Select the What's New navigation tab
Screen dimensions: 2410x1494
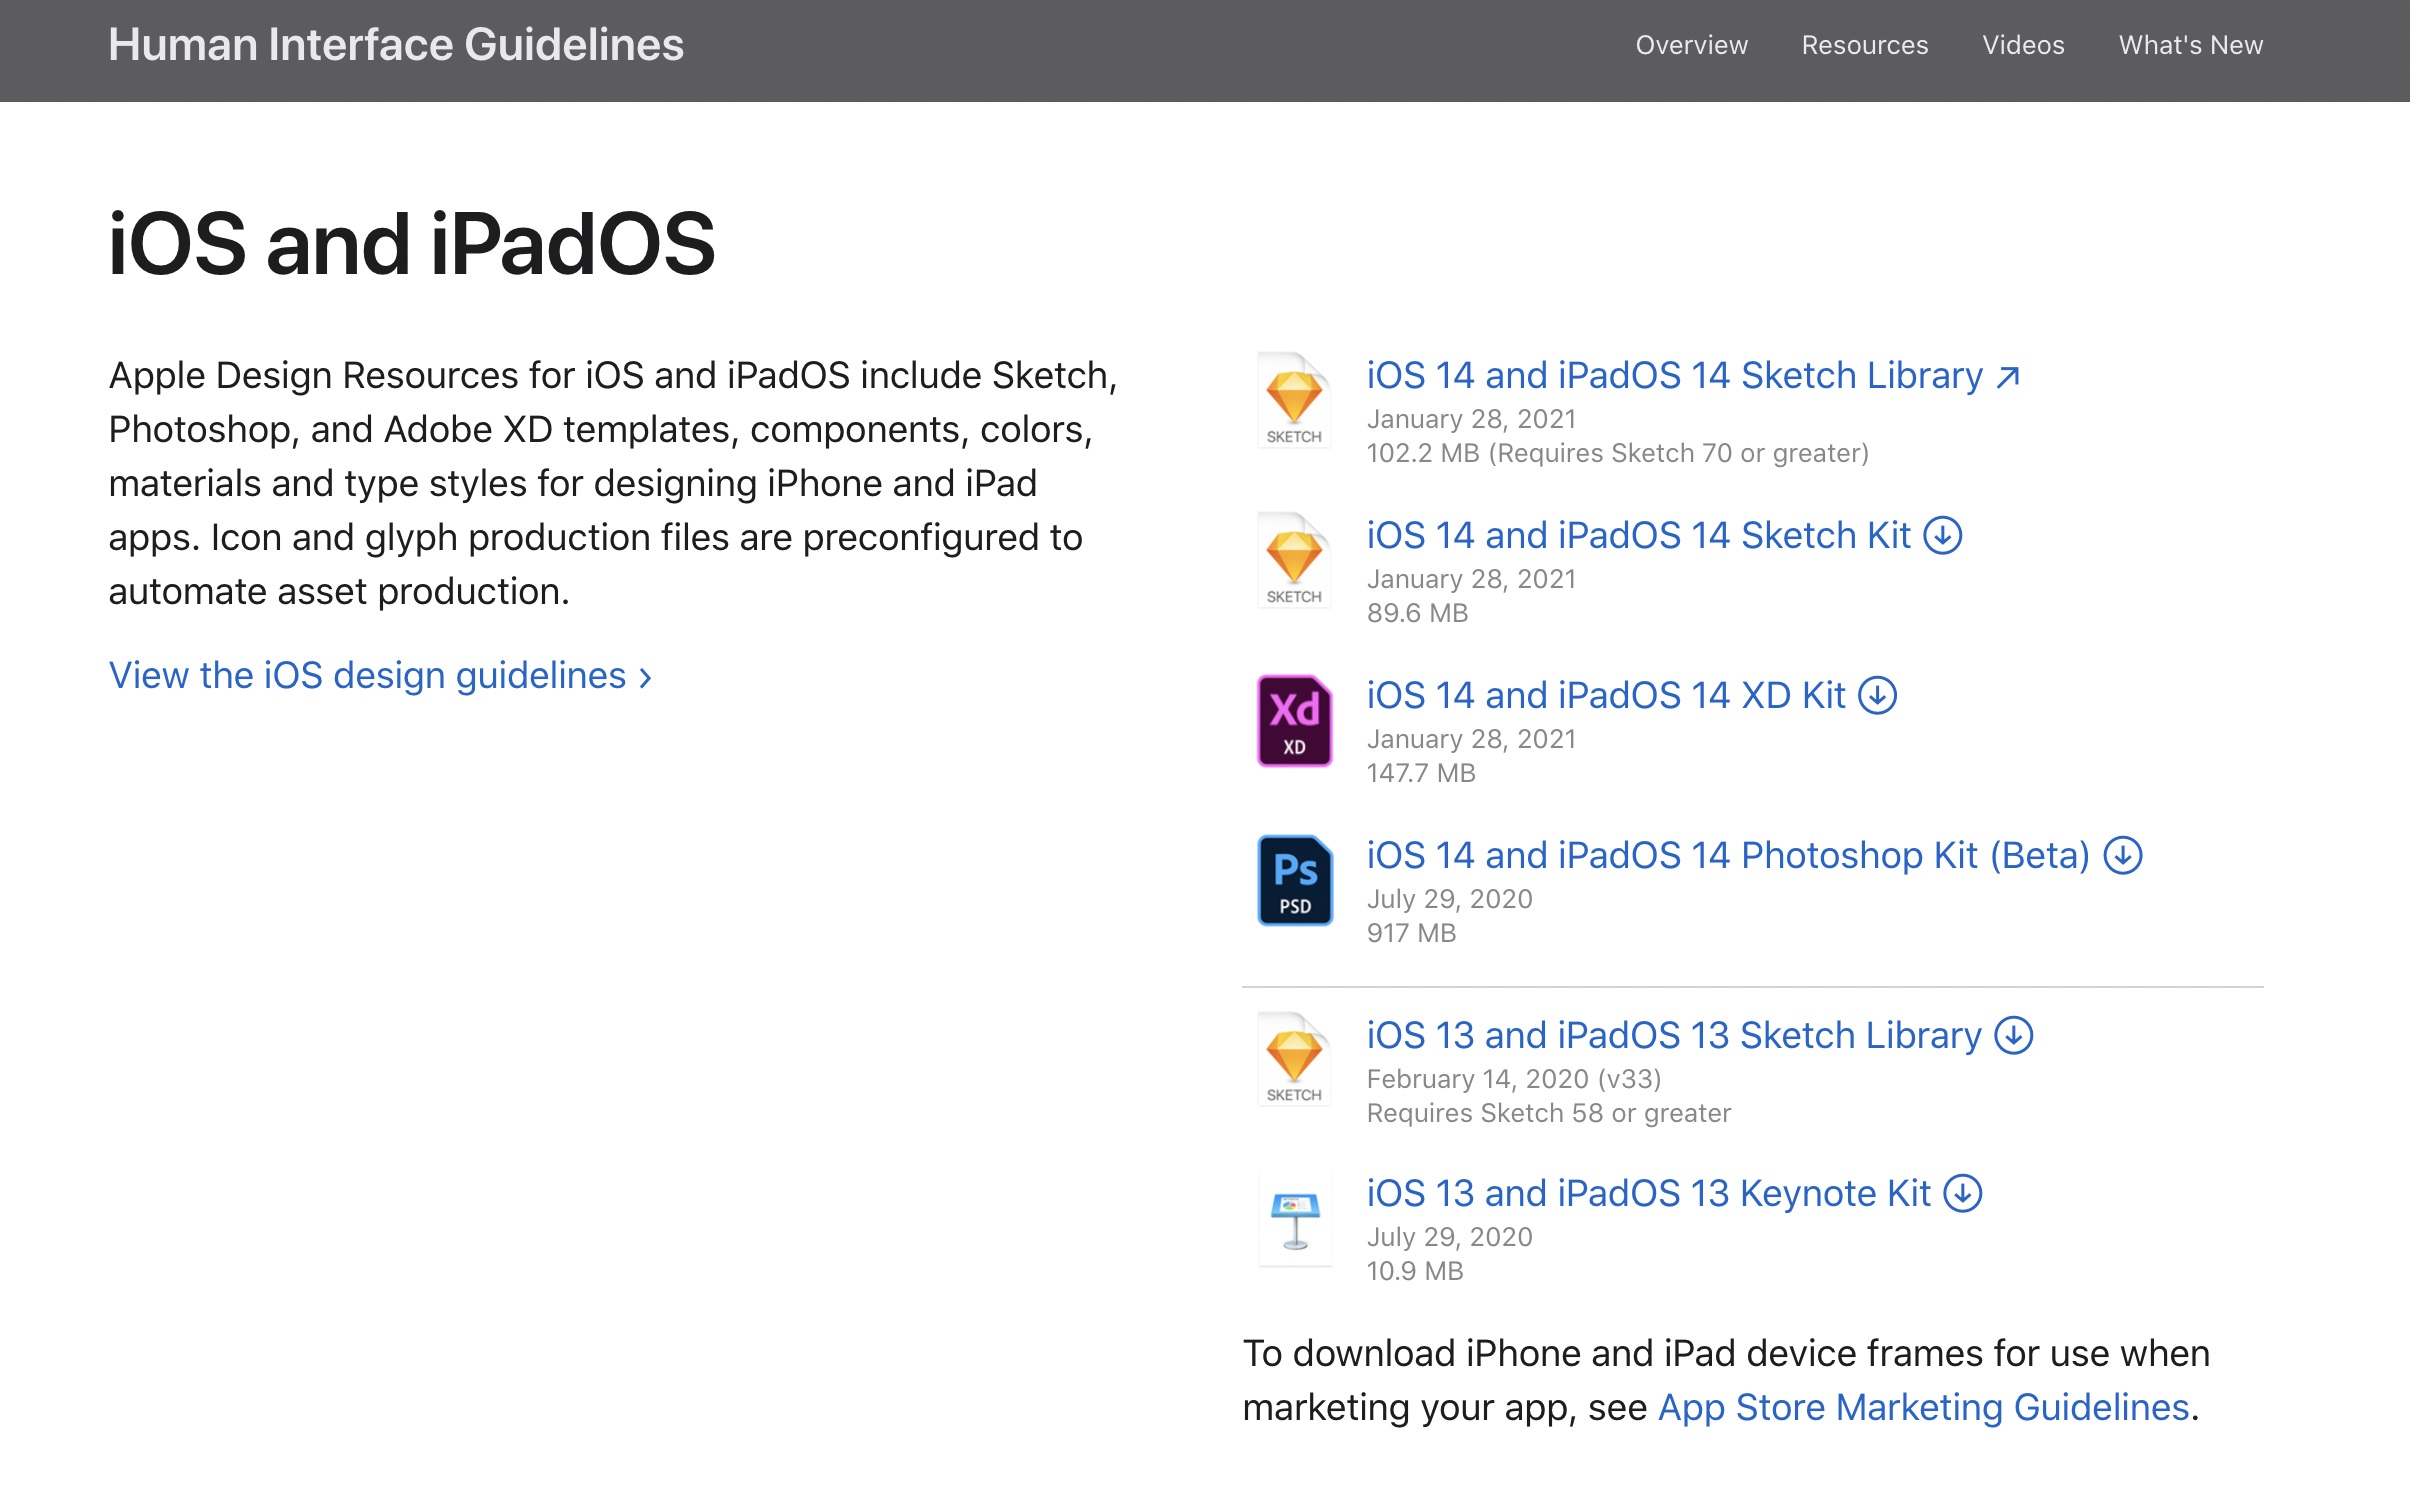(x=2195, y=45)
